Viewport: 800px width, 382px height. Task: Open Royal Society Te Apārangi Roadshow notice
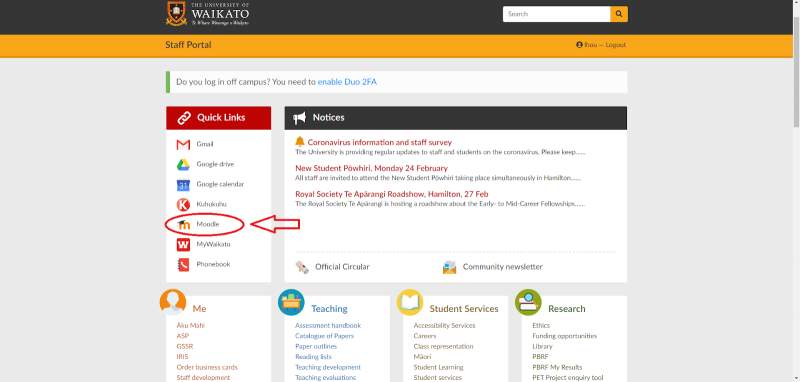392,194
